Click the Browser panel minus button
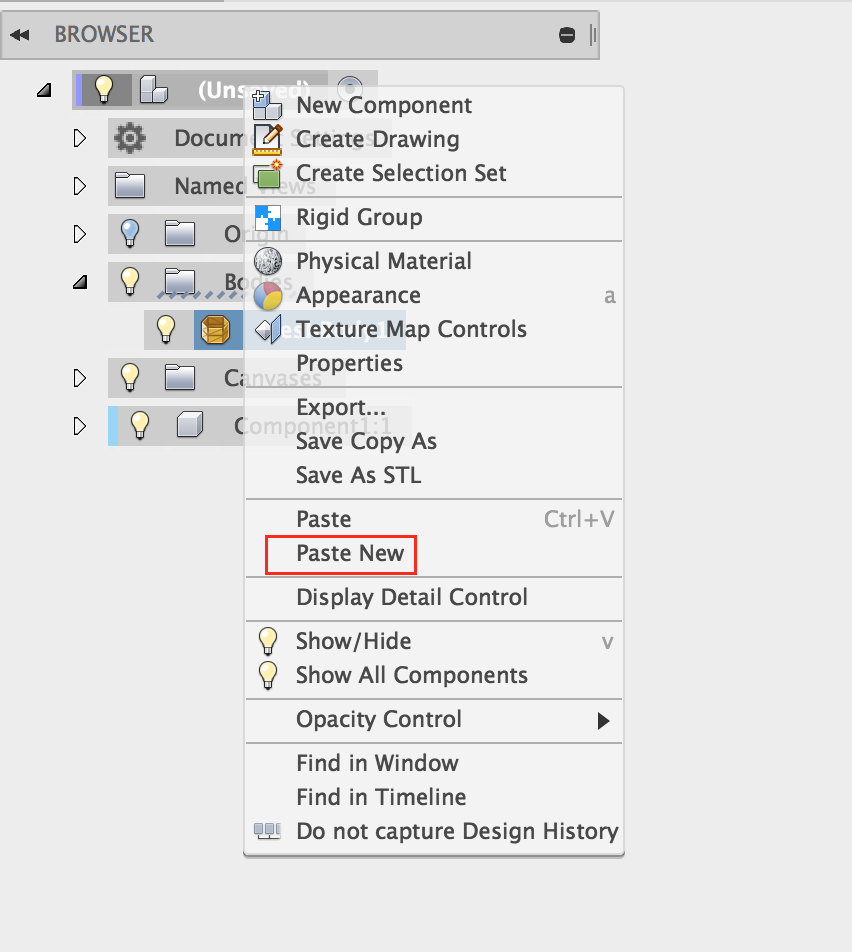The image size is (852, 952). (x=567, y=36)
